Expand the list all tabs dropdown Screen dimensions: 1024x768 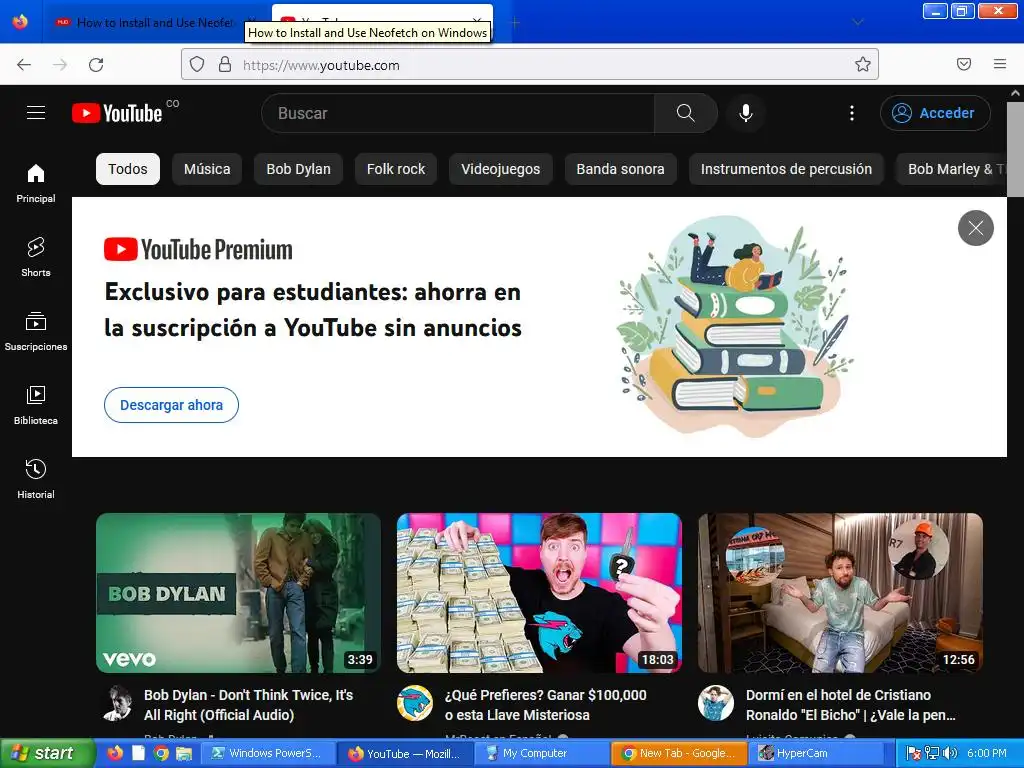tap(858, 22)
